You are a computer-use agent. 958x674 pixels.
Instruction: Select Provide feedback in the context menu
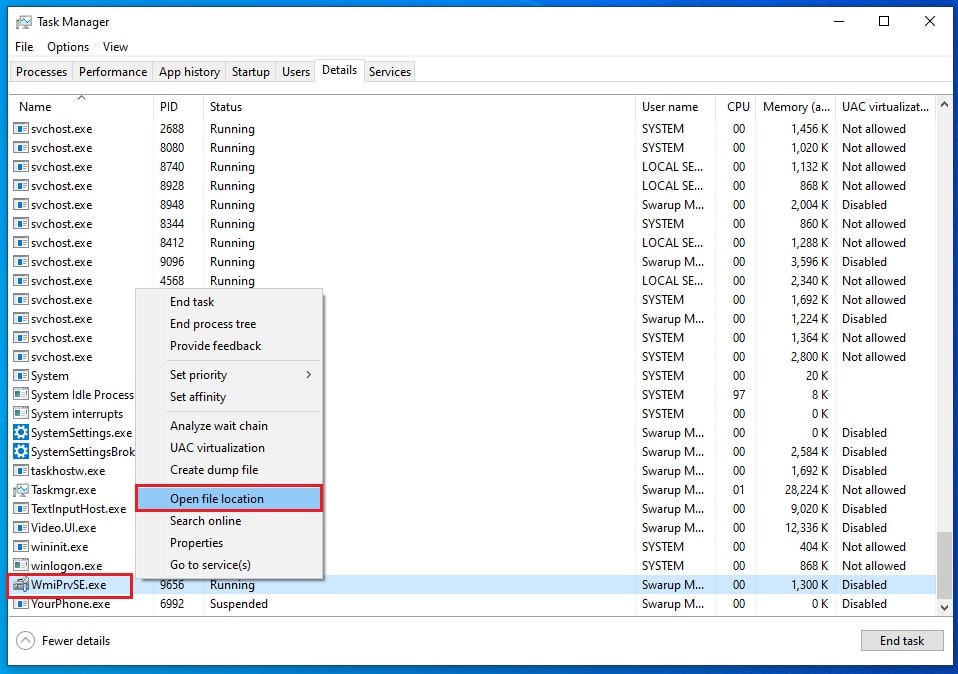229,346
